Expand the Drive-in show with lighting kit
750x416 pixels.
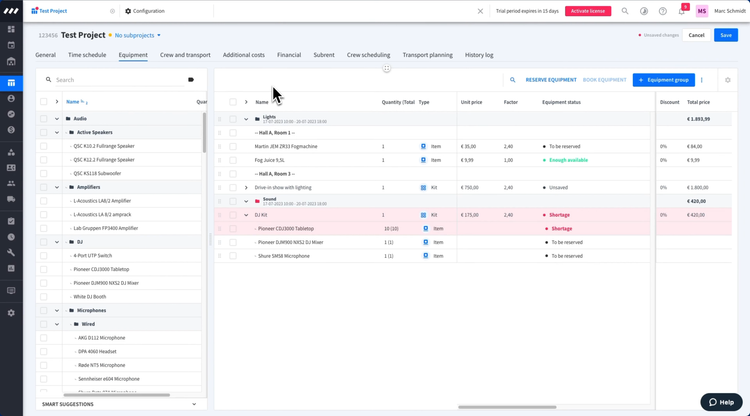pyautogui.click(x=246, y=187)
